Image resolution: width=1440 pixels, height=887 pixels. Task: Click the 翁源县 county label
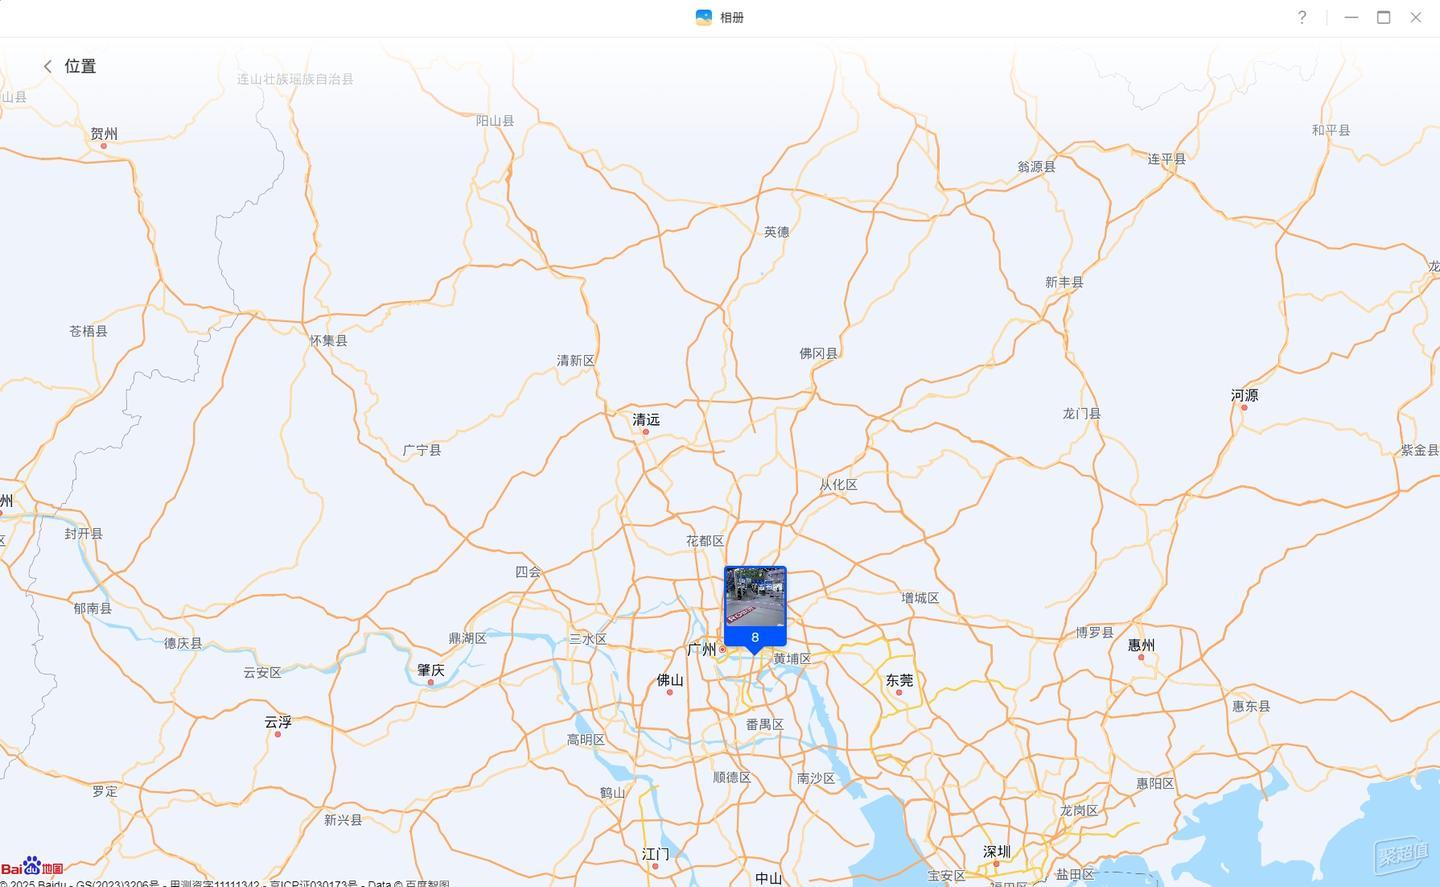(x=1037, y=167)
